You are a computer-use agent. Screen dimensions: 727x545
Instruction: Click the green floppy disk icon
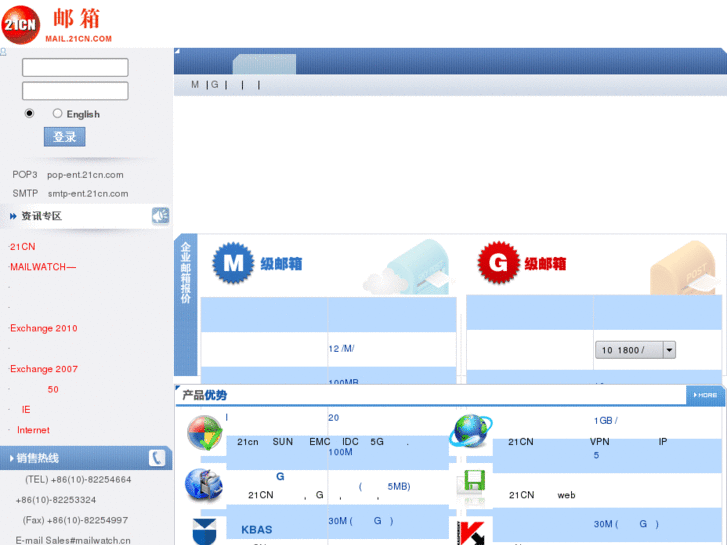tap(474, 481)
